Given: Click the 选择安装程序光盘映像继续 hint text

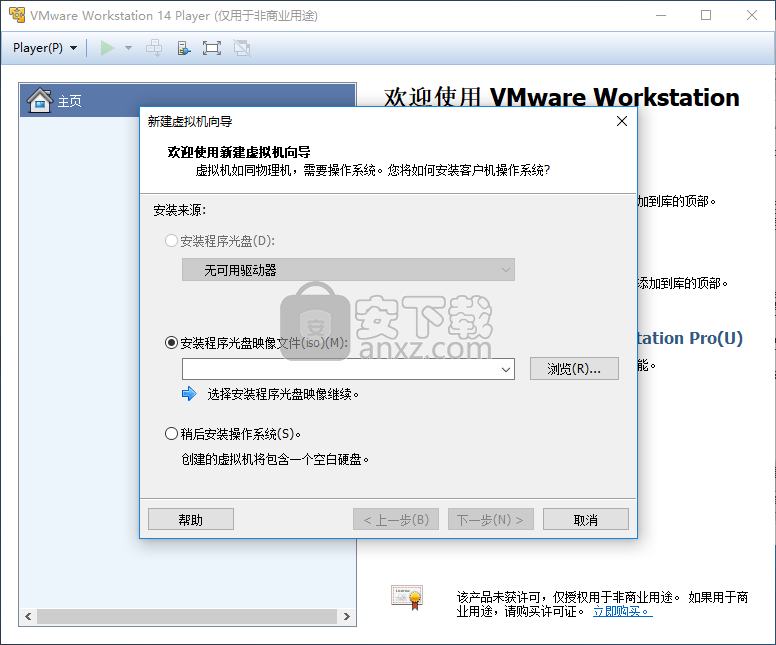Looking at the screenshot, I should click(x=283, y=395).
